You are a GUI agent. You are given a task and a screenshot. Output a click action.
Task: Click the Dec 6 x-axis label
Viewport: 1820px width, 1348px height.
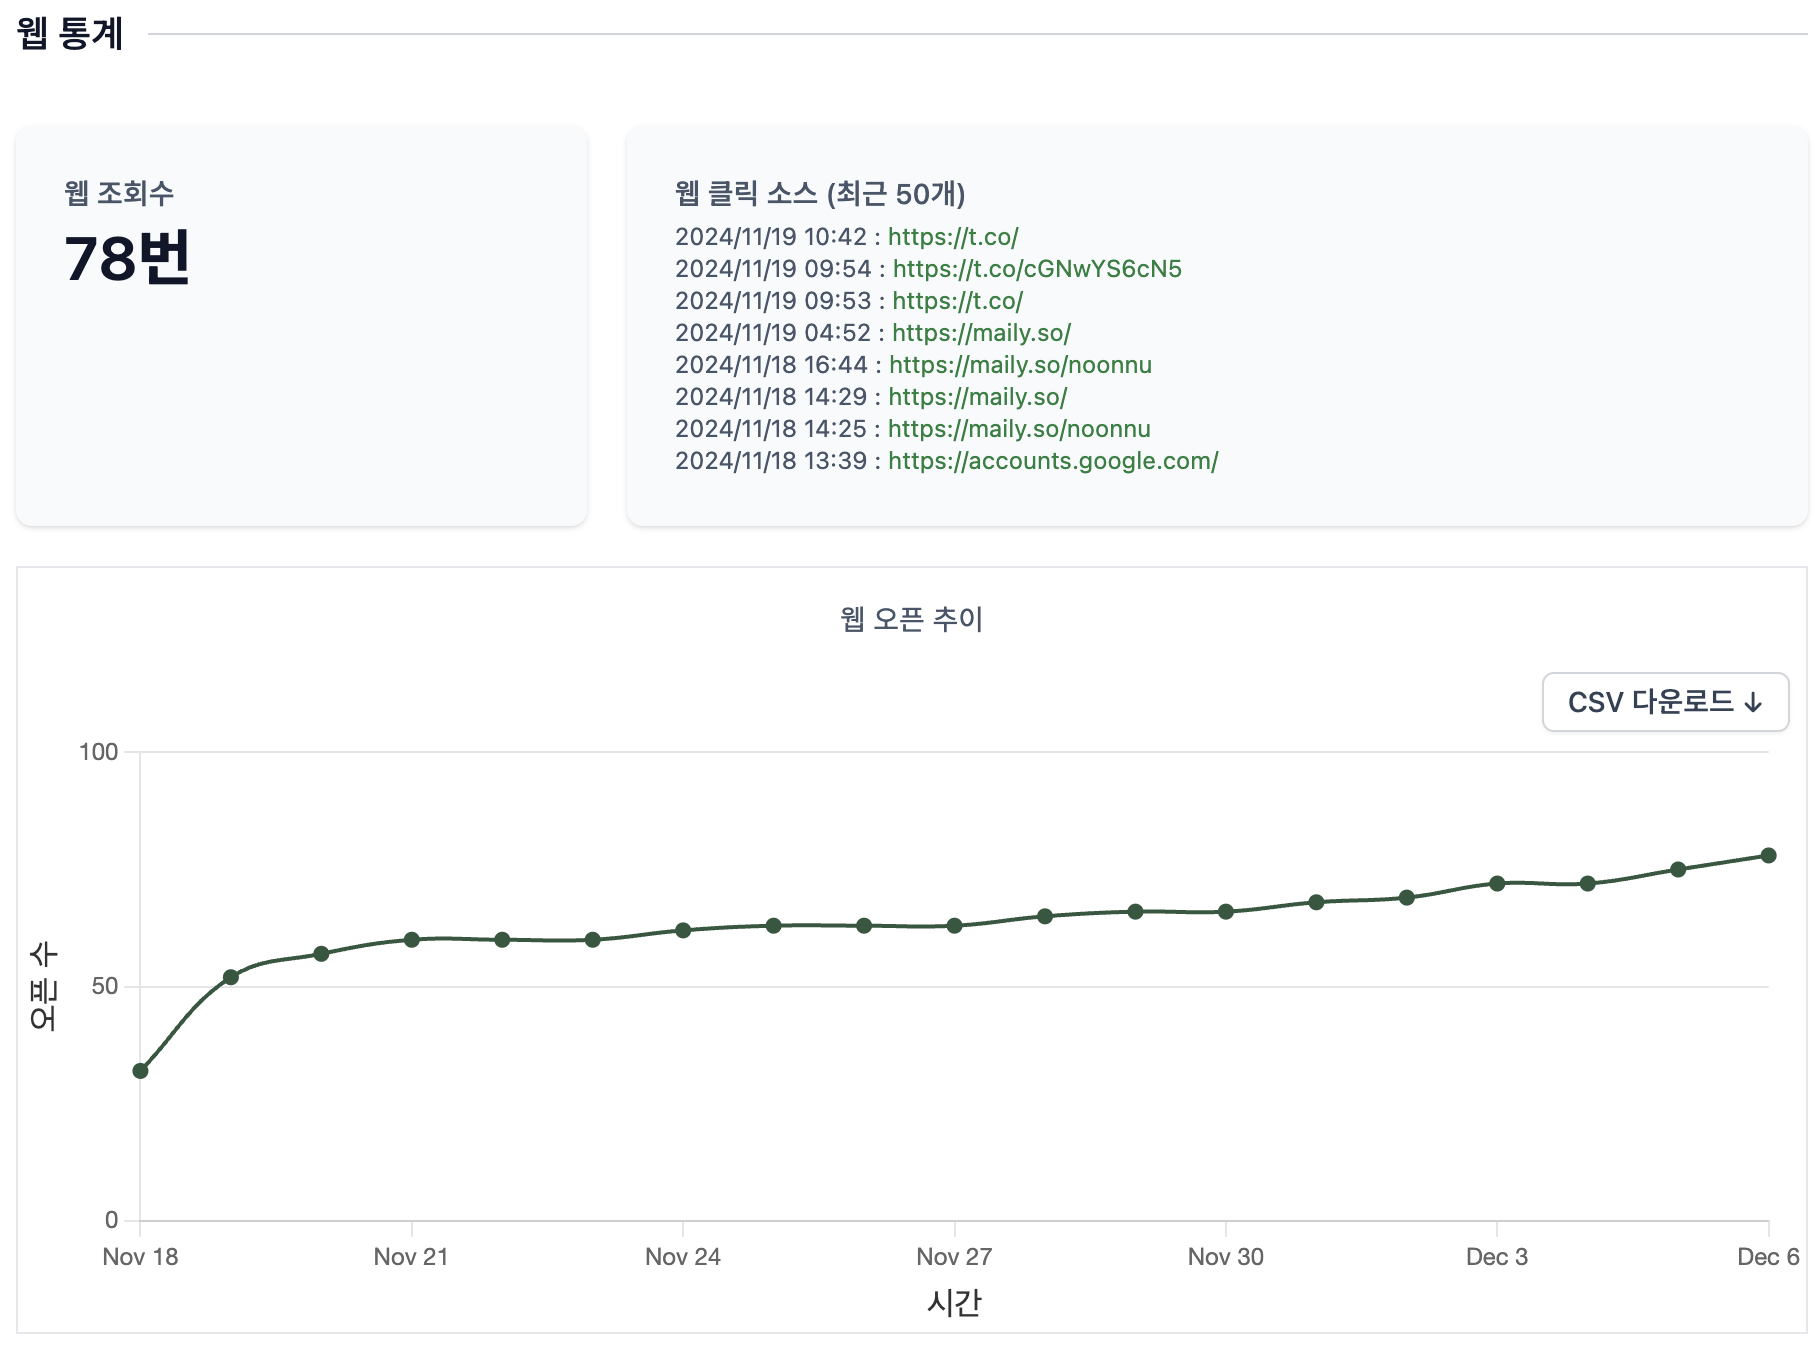coord(1768,1257)
